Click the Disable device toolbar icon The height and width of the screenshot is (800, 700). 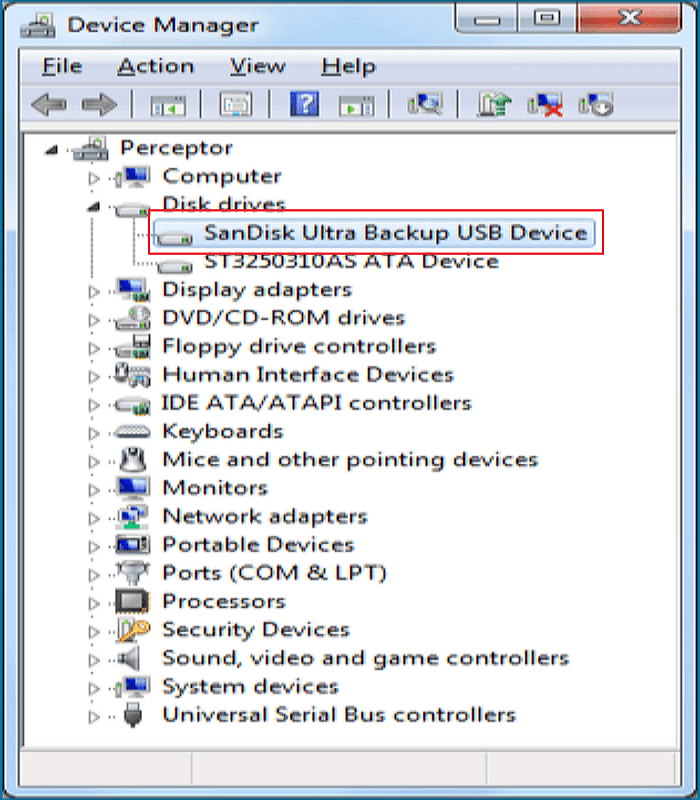coord(596,105)
